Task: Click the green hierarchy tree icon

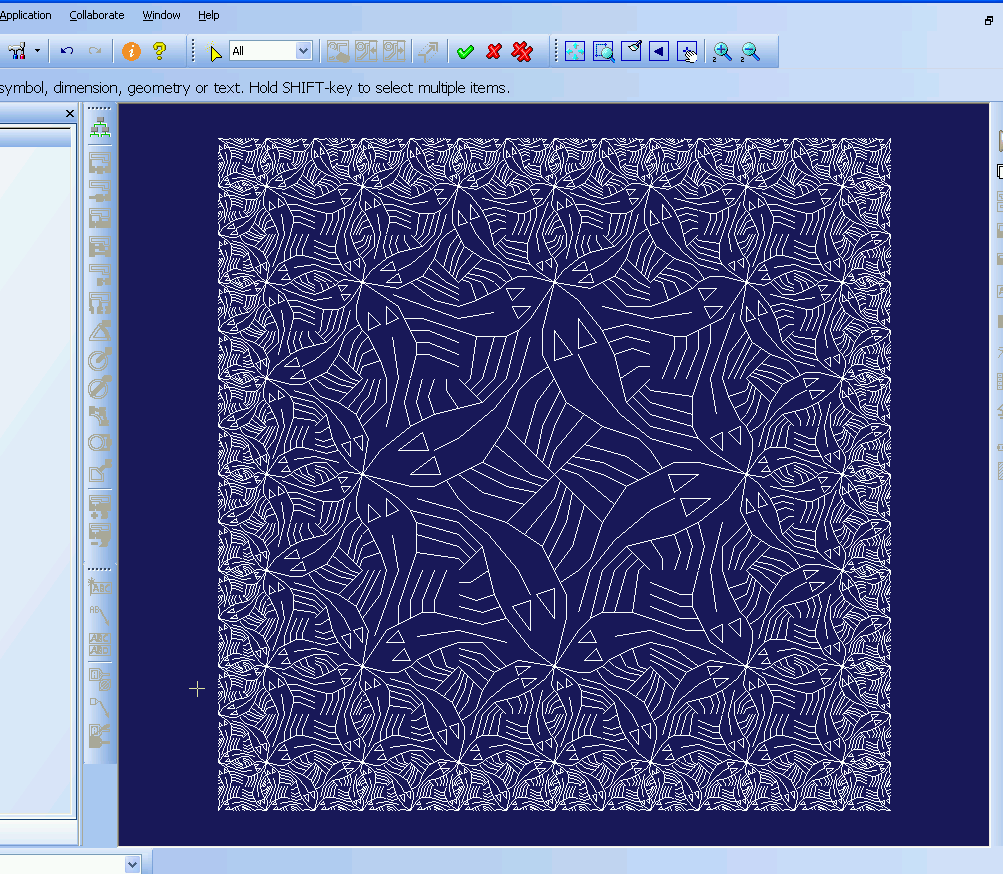Action: click(100, 128)
